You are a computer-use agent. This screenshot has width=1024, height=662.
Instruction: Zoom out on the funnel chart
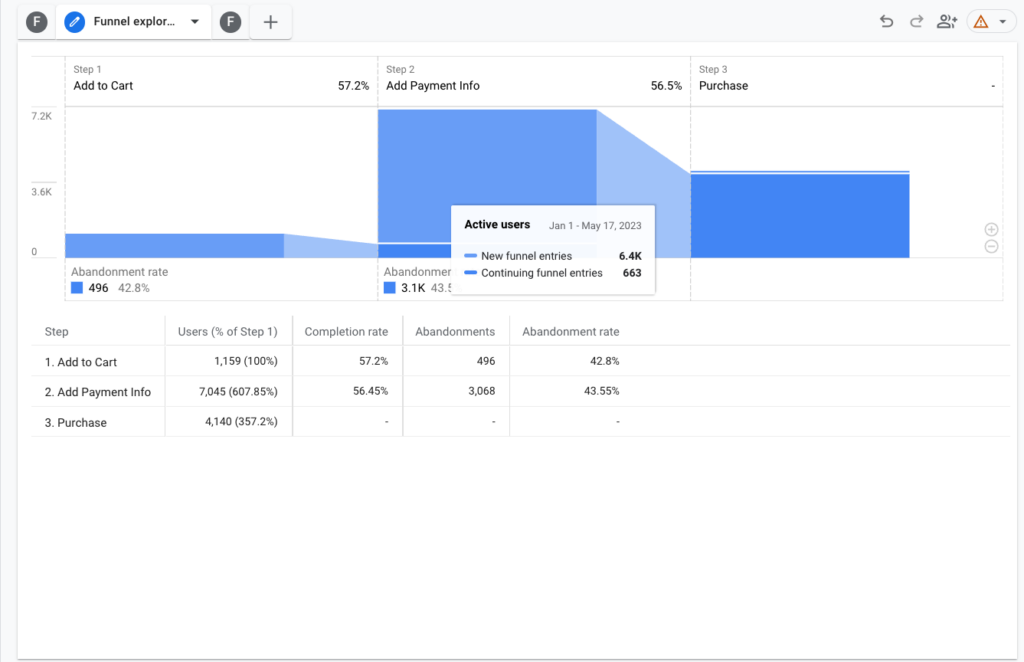tap(991, 246)
